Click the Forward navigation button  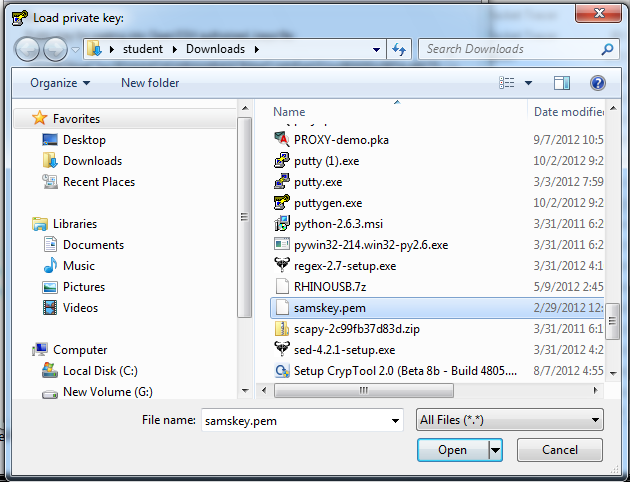(55, 49)
